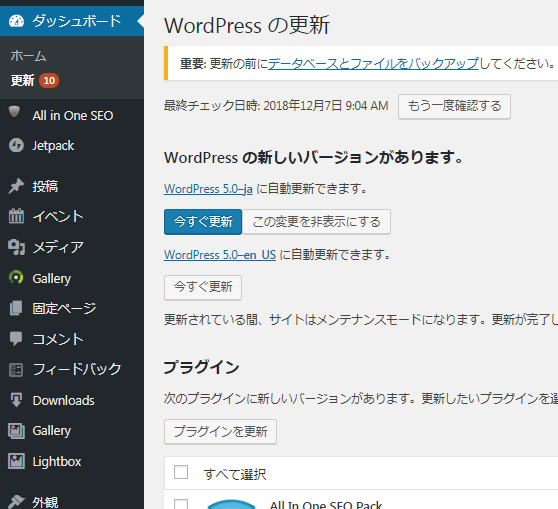Click the calendar icon beside イベント
Viewport: 558px width, 509px height.
pyautogui.click(x=16, y=216)
